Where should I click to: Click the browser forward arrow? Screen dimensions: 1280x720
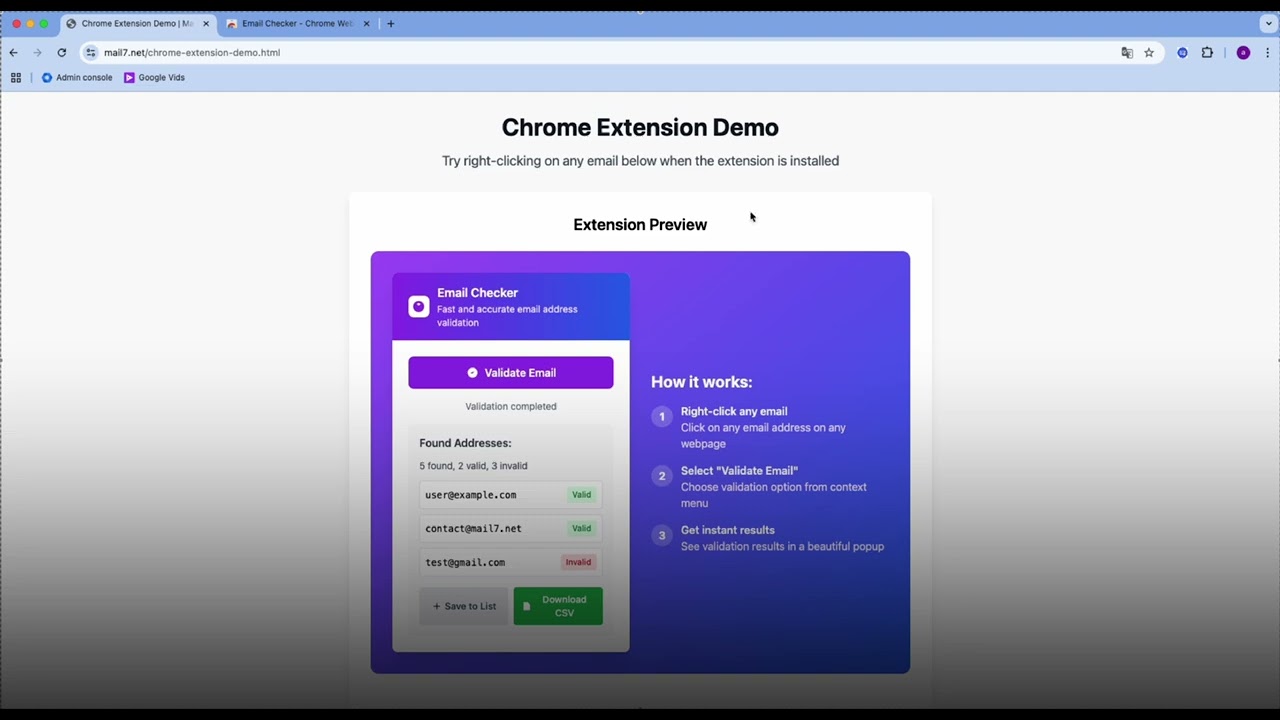coord(37,52)
